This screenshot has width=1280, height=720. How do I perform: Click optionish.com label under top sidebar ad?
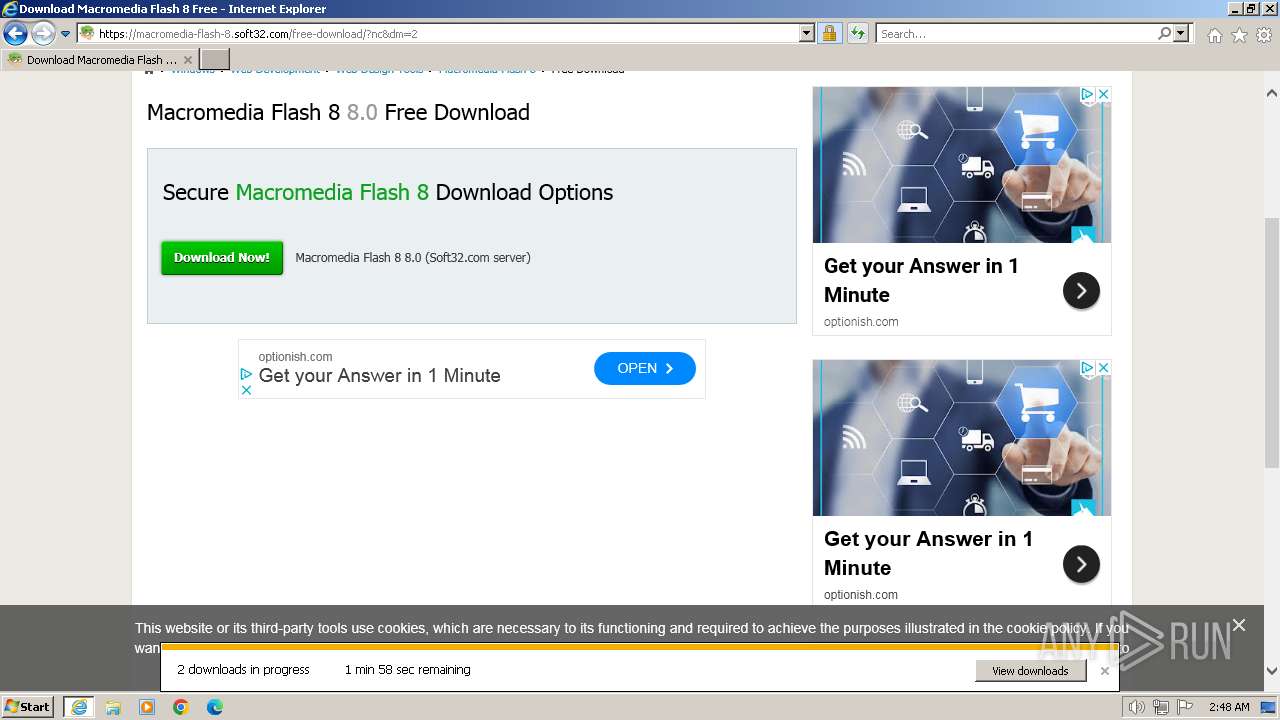pos(861,321)
